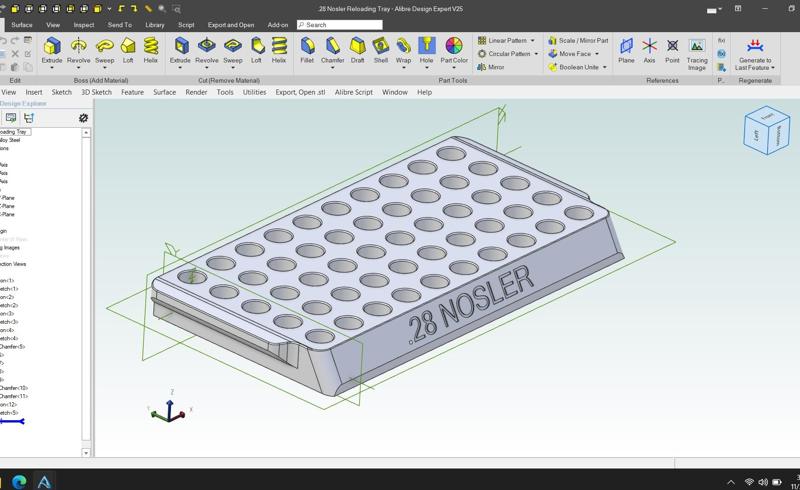This screenshot has height=490, width=800.
Task: Select the Boss Extrude tool
Action: pos(52,50)
